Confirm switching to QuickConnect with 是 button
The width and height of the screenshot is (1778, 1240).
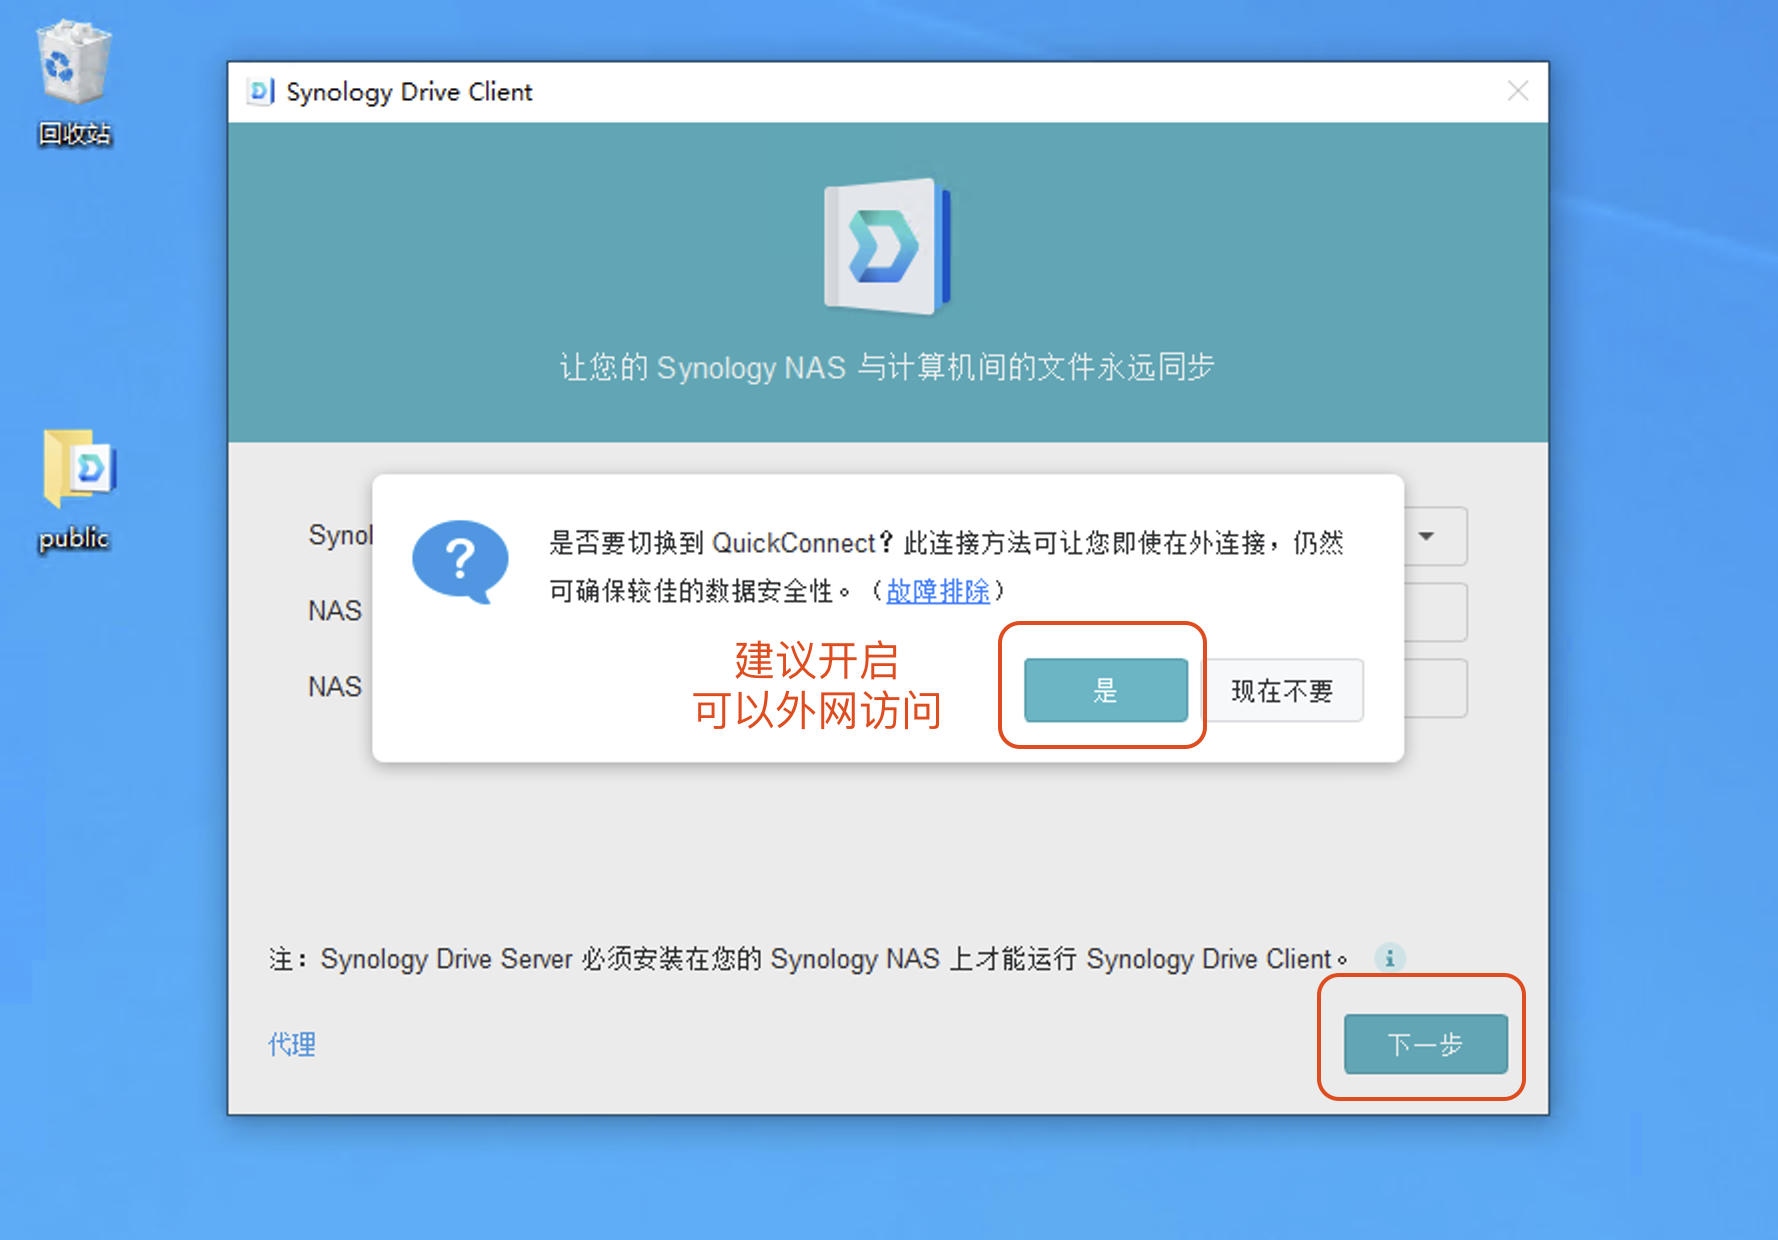tap(1106, 690)
